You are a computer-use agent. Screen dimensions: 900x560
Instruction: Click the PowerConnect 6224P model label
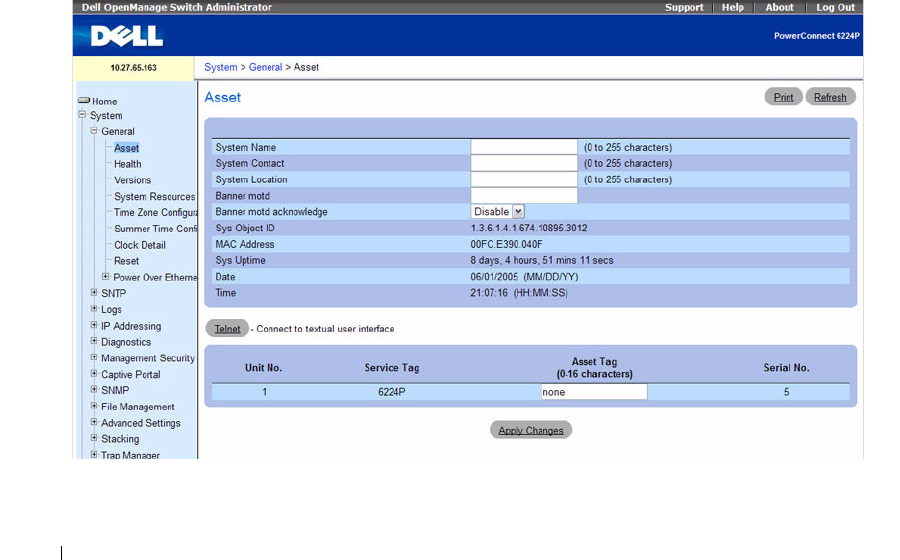[816, 36]
